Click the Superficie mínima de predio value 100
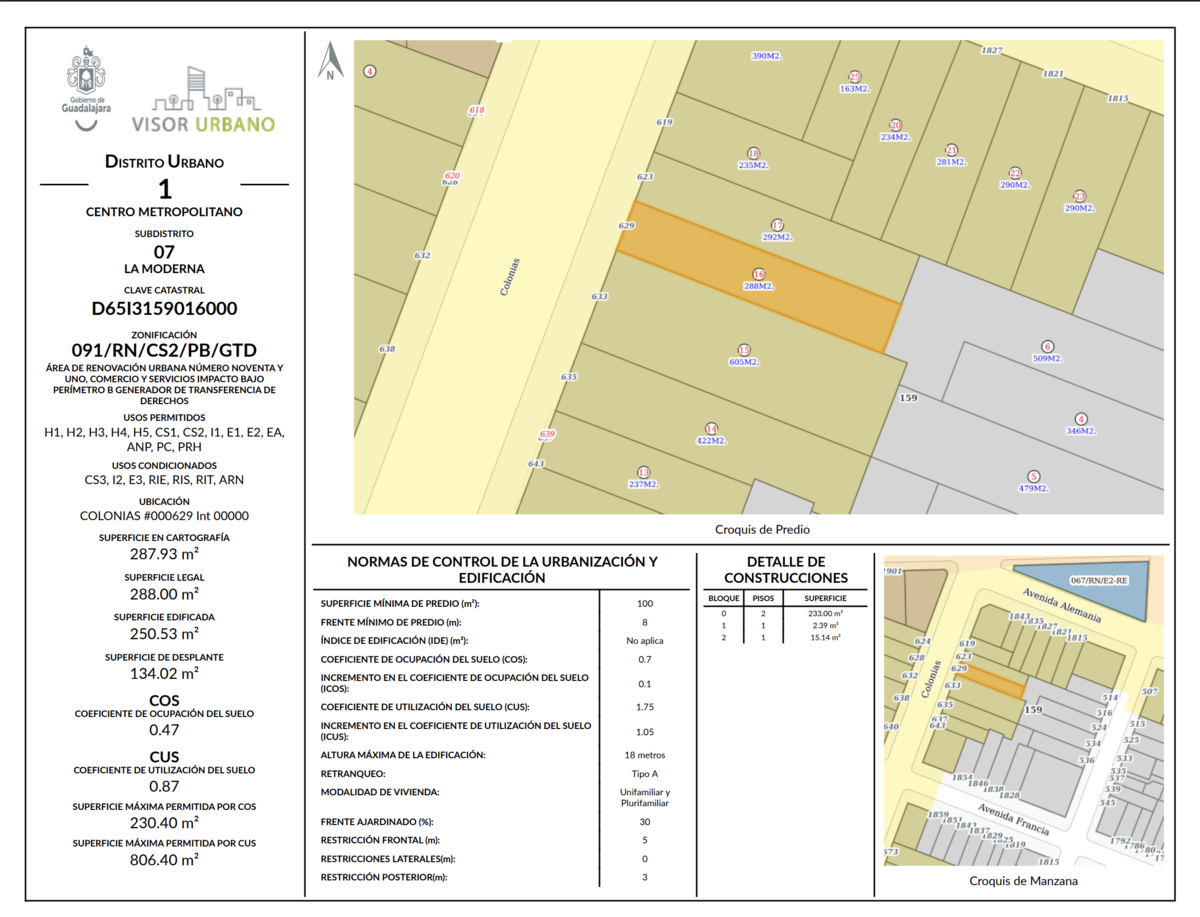Screen dimensions: 1200x917 [645, 604]
